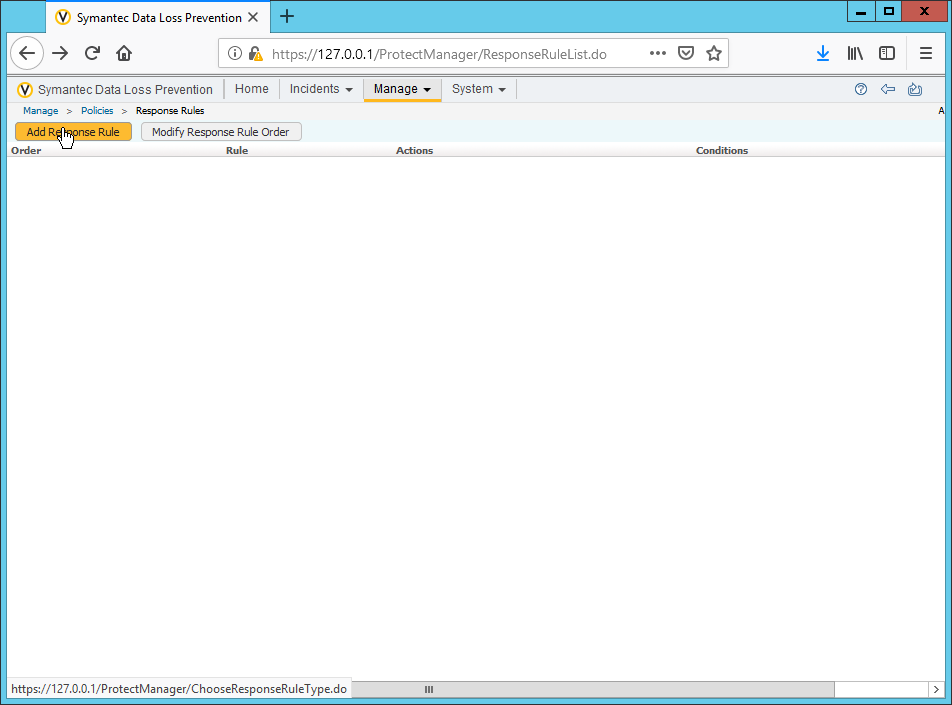The width and height of the screenshot is (952, 705).
Task: Go forward with the browser forward arrow
Action: tap(60, 53)
